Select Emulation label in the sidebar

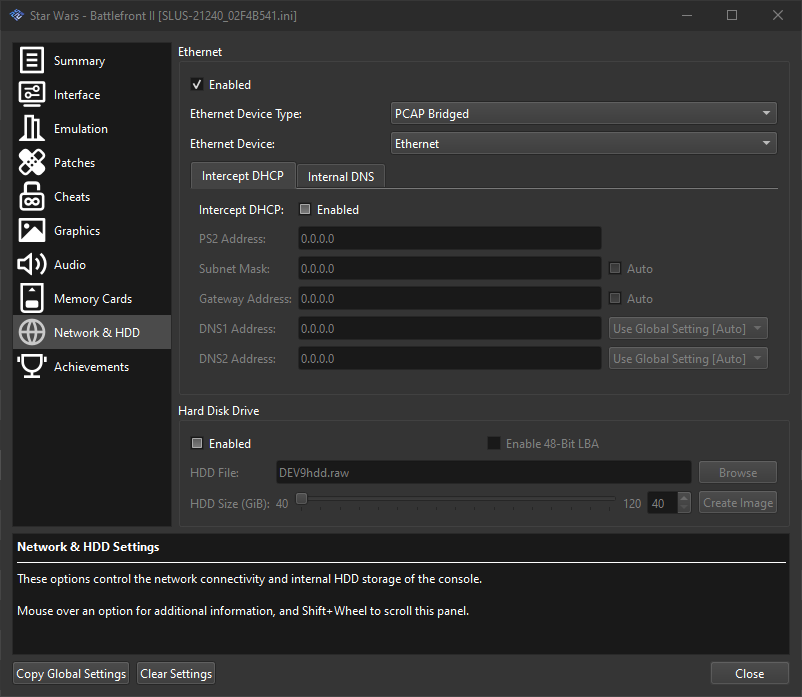[x=81, y=129]
